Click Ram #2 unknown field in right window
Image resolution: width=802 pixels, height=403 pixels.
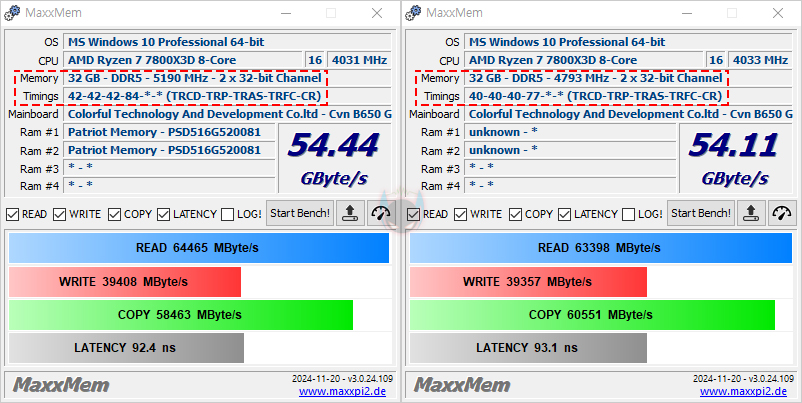pyautogui.click(x=570, y=150)
